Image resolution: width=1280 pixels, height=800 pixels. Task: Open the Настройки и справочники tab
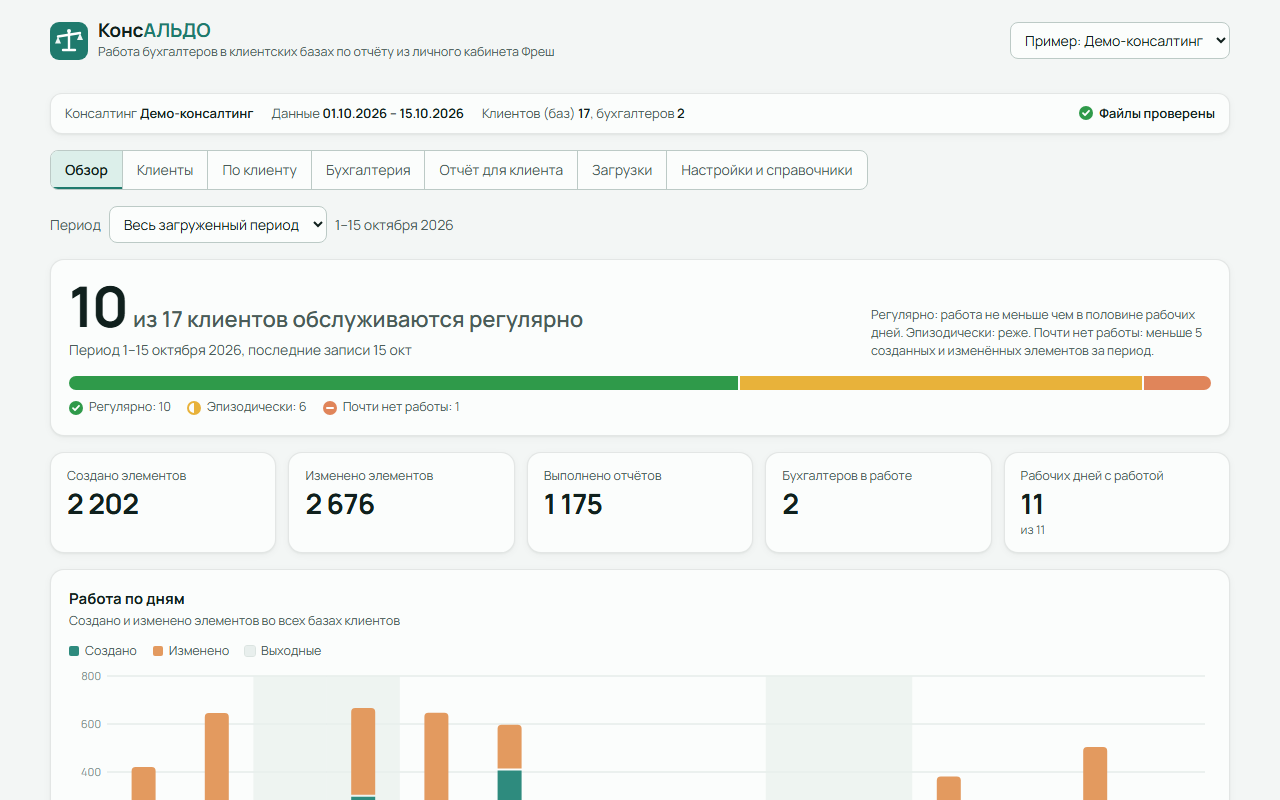pyautogui.click(x=767, y=170)
